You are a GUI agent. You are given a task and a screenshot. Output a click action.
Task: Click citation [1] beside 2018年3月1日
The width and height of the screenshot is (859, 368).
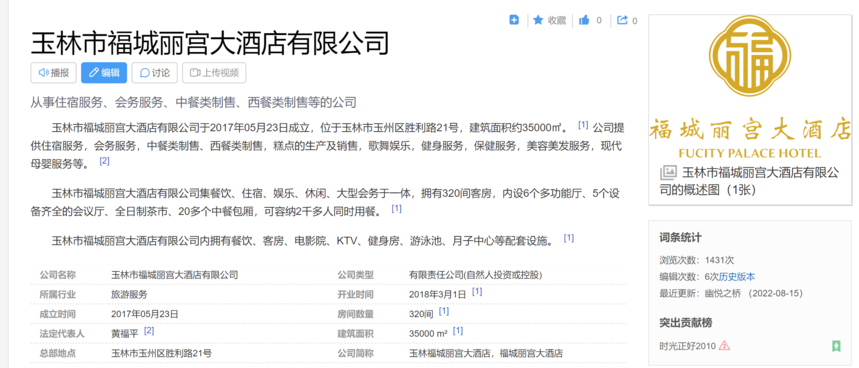477,292
